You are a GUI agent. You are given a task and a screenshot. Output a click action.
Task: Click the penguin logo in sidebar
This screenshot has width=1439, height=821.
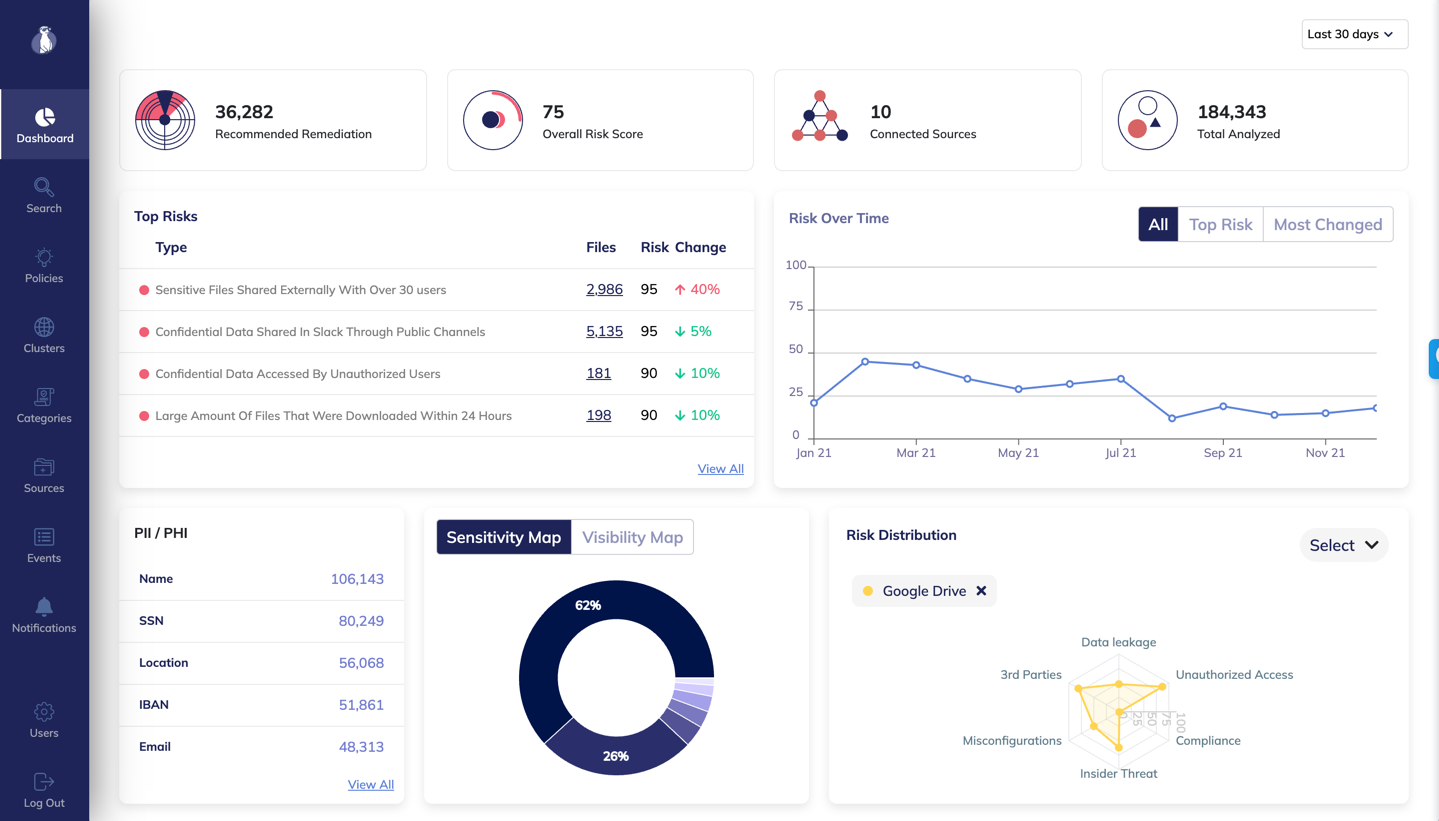point(44,40)
